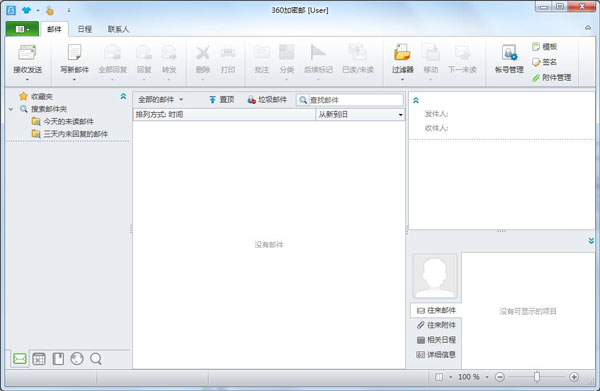Open the green application menu button
Viewport: 600px width, 391px height.
[x=22, y=29]
